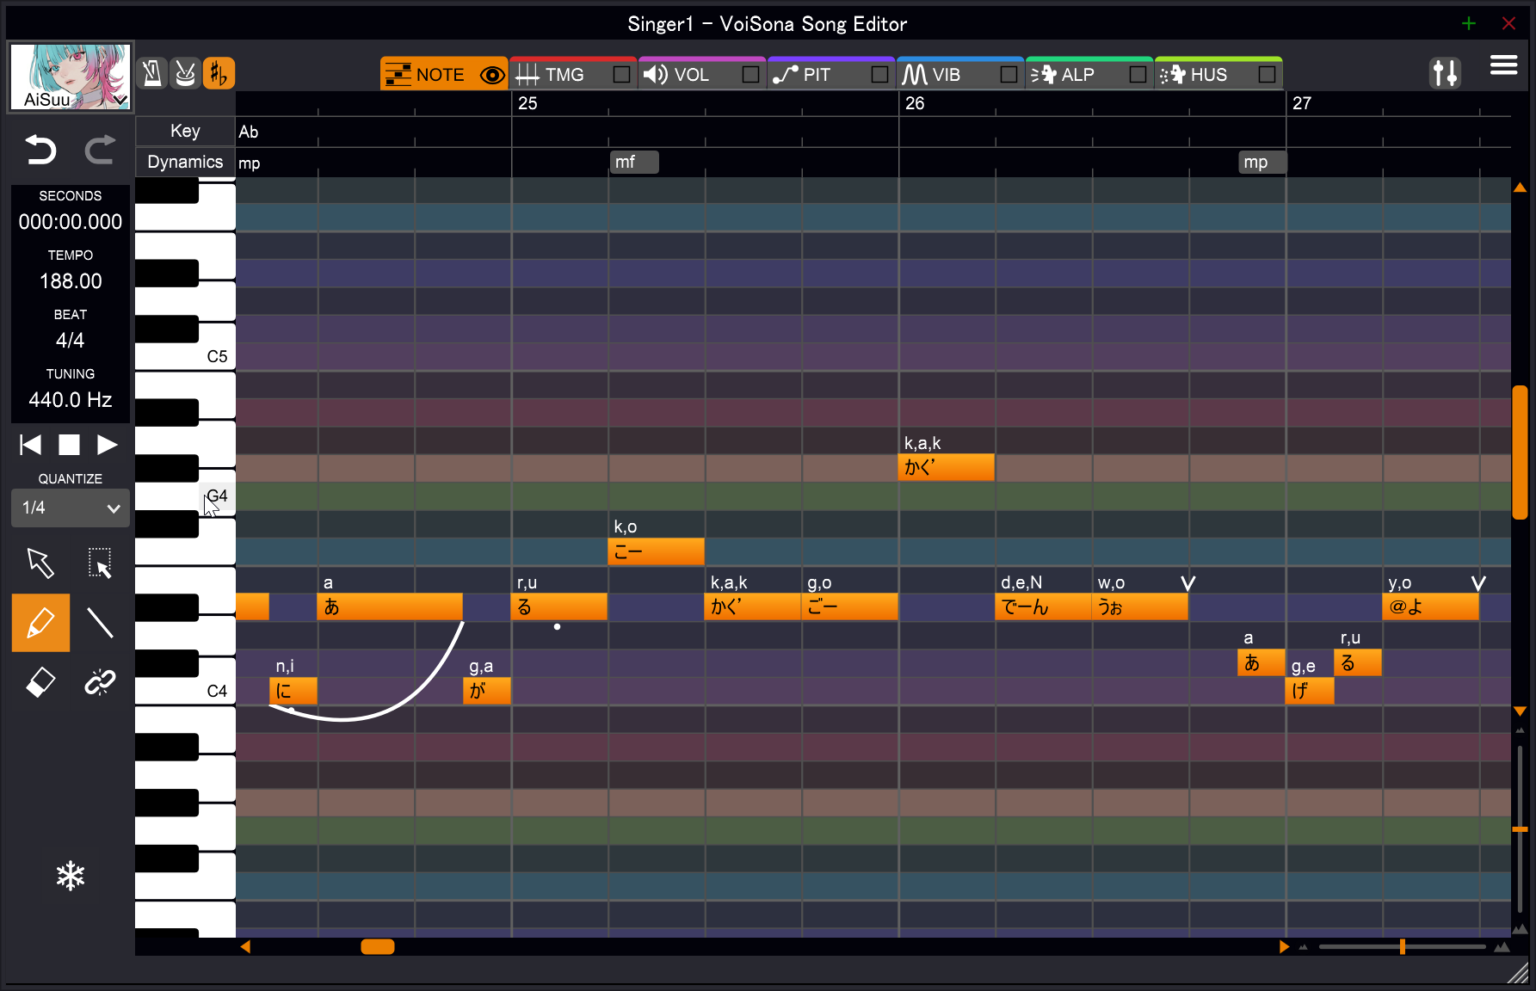Click the undo arrow
The height and width of the screenshot is (991, 1536).
[x=40, y=150]
